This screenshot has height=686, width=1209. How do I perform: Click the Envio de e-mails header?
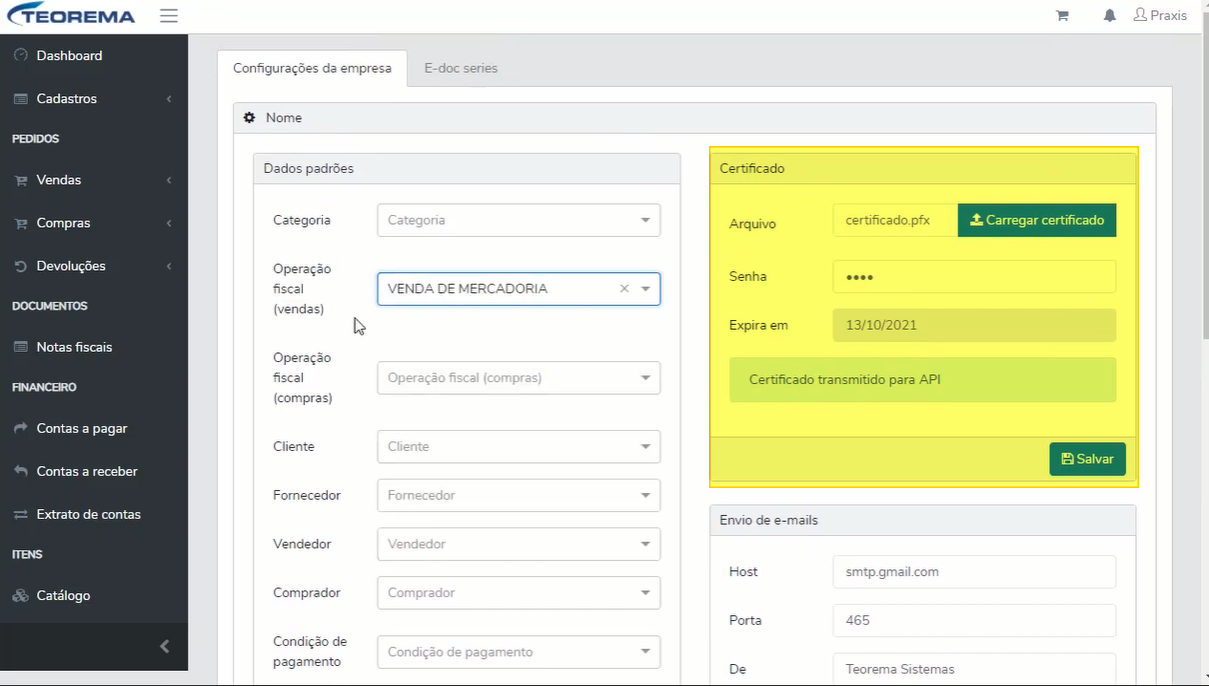click(x=923, y=520)
